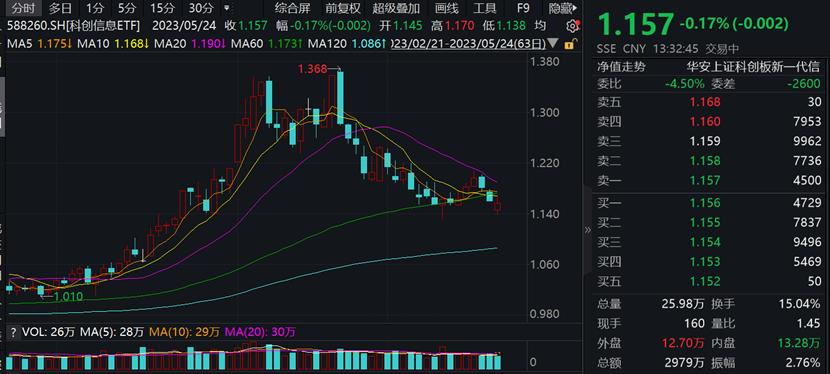Click MA5 1.175 indicator label

(x=40, y=44)
